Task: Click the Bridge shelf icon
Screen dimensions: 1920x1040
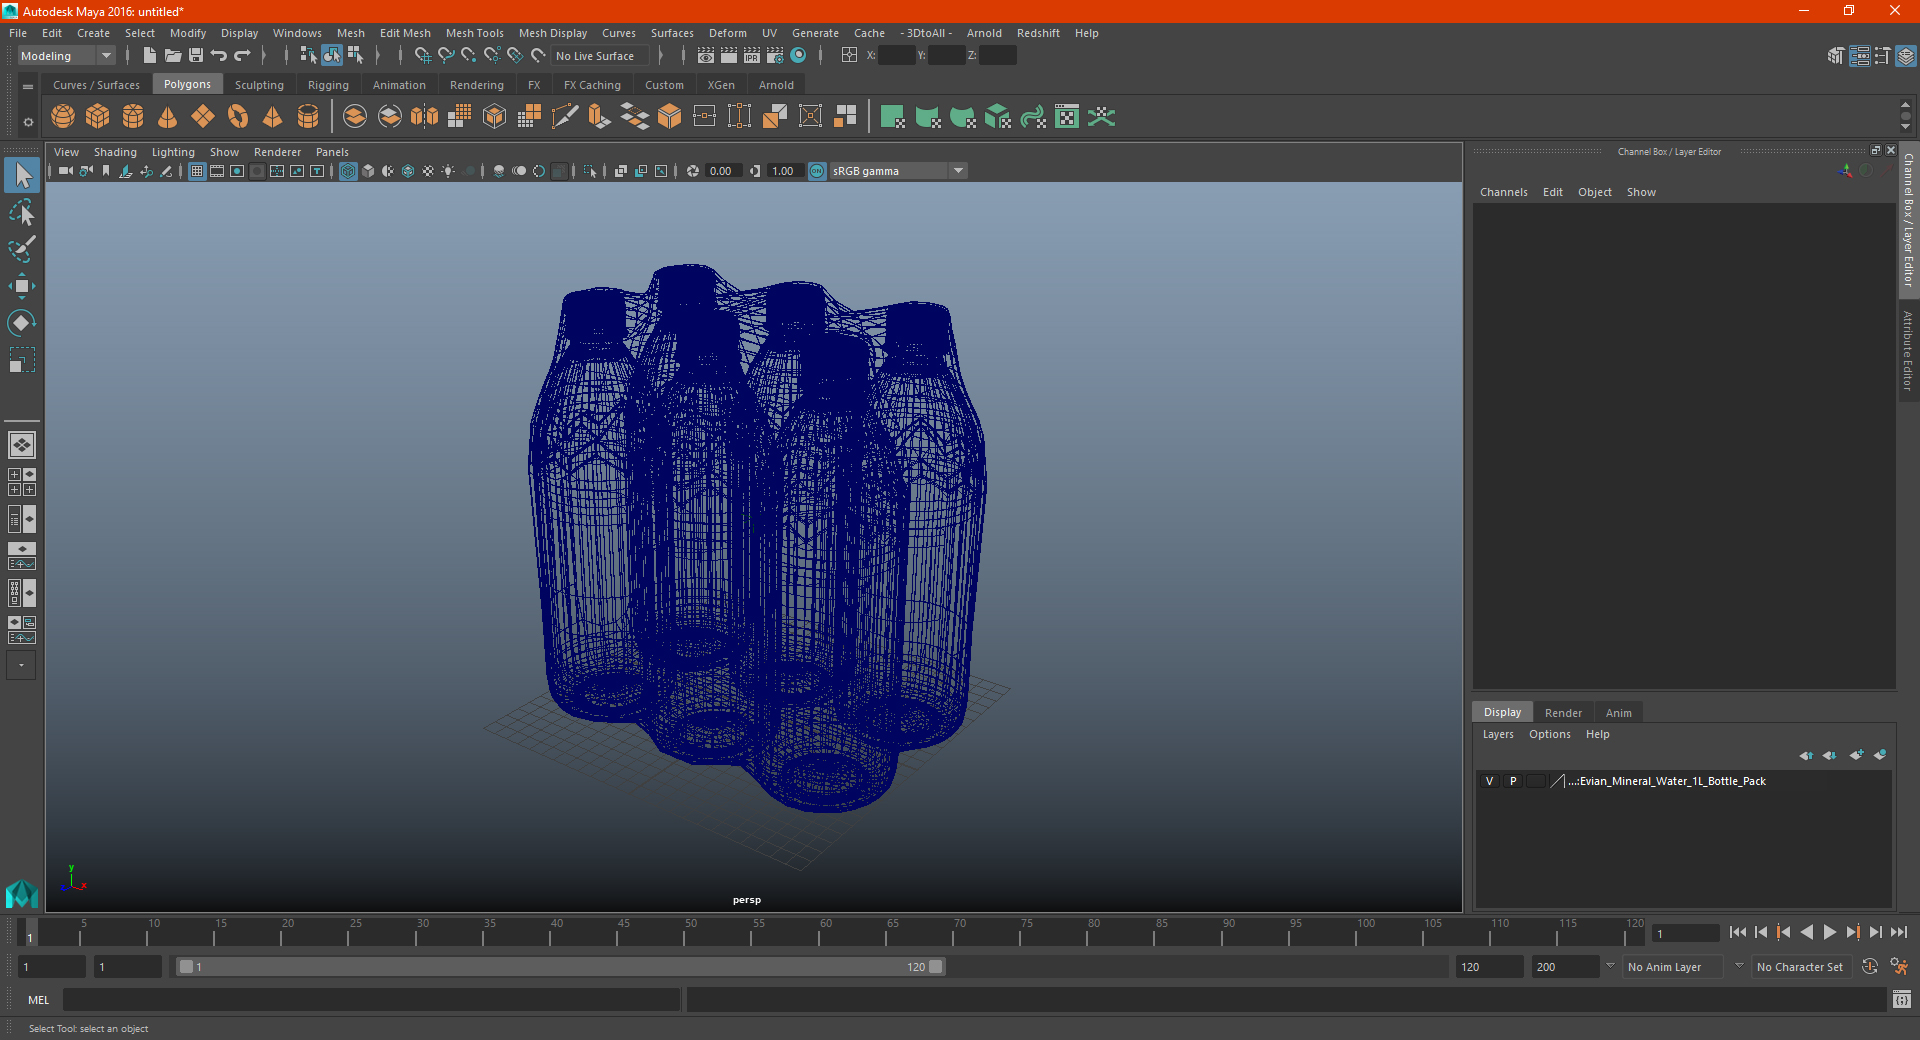Action: [635, 117]
